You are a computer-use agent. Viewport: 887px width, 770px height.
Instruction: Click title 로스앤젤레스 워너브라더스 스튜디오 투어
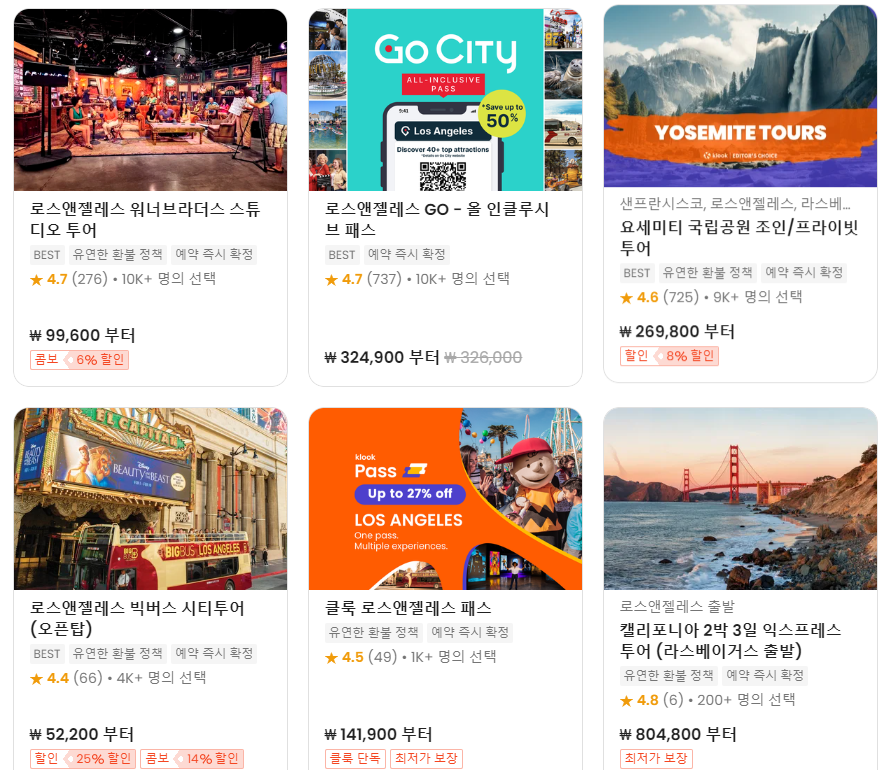[x=145, y=220]
